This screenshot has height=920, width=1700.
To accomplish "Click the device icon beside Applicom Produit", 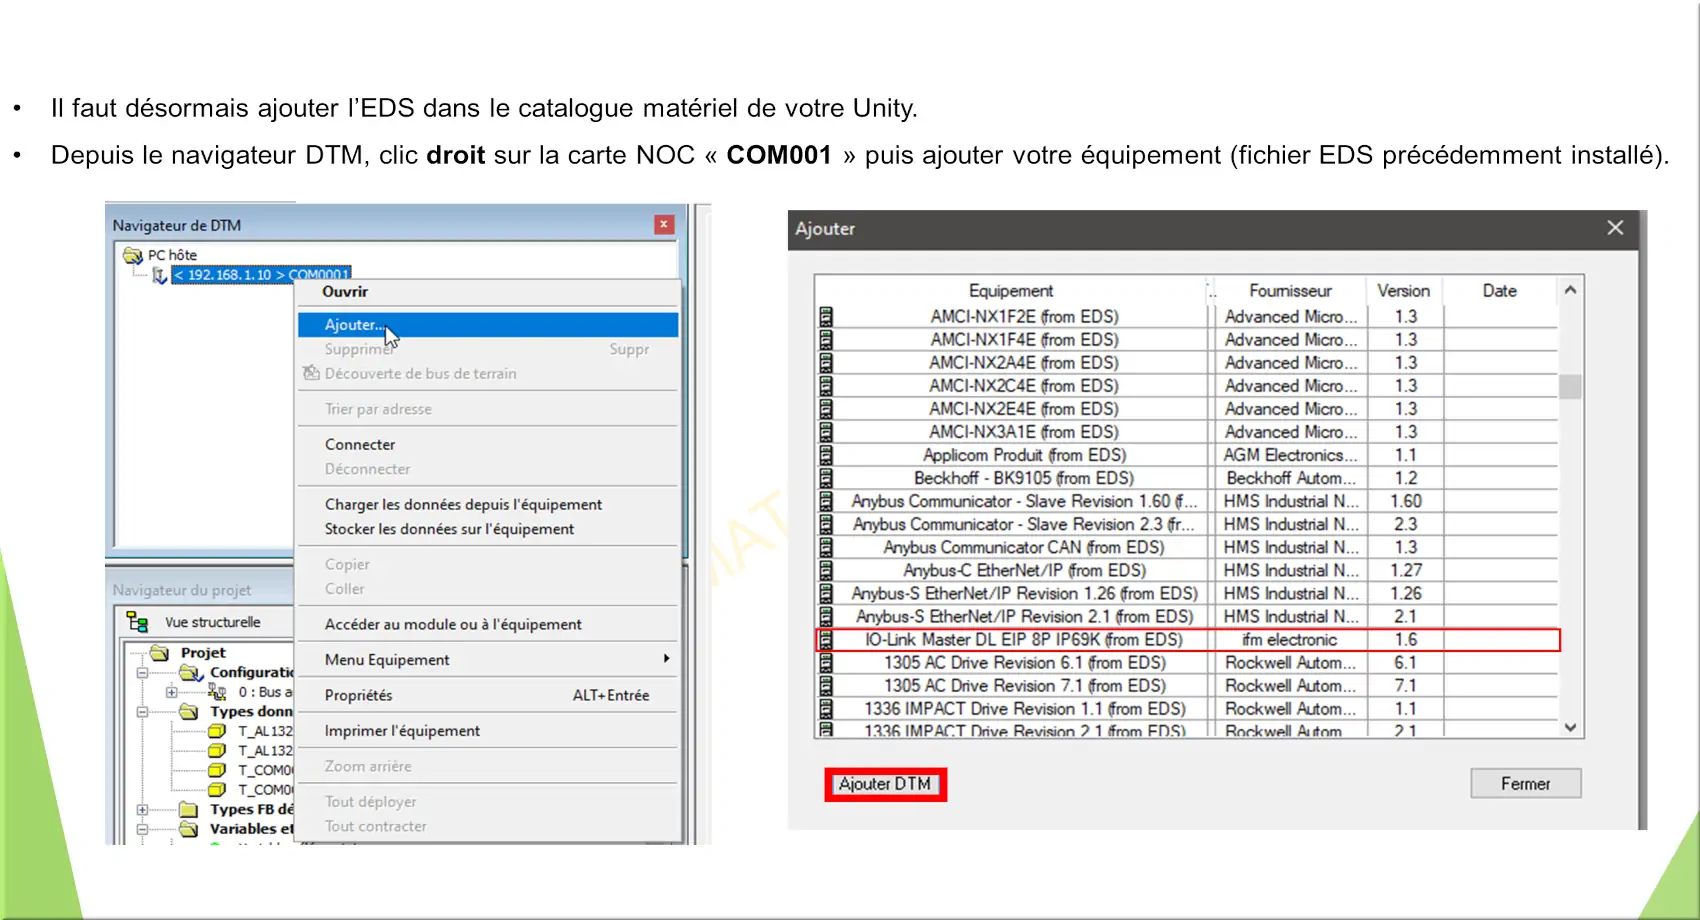I will [826, 455].
